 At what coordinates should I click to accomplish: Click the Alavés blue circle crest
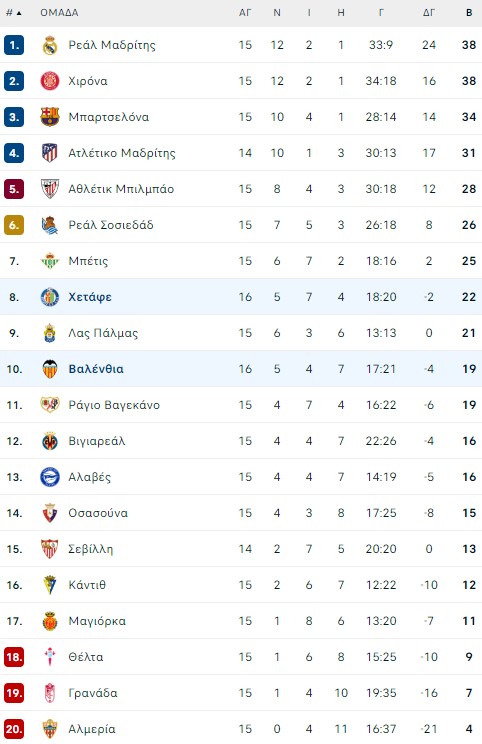pos(50,477)
